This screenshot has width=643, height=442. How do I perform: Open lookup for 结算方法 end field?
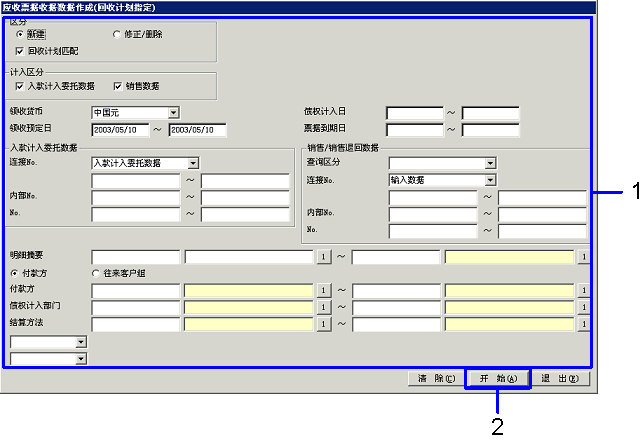(583, 324)
